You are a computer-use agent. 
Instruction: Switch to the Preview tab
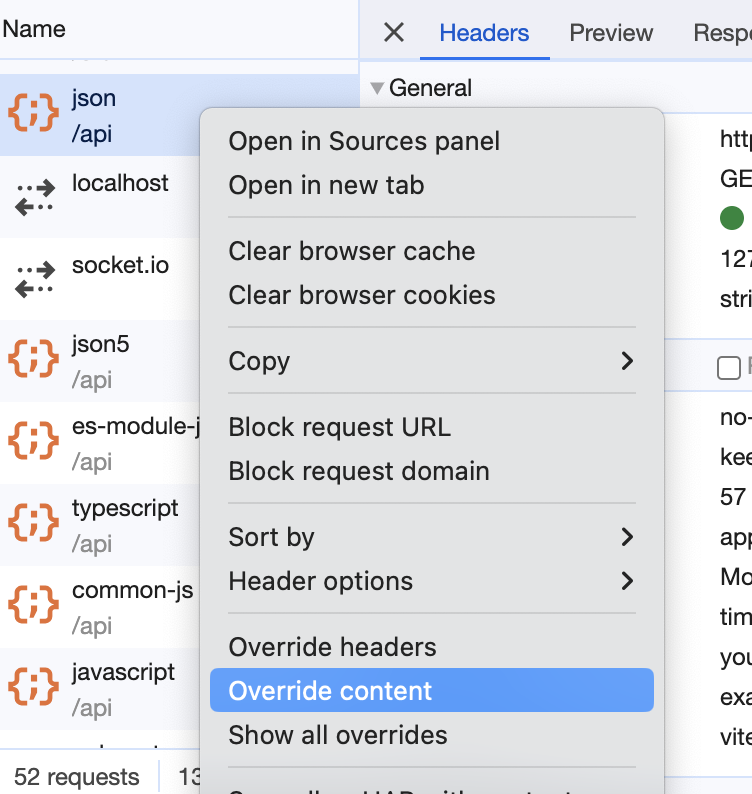click(x=611, y=33)
